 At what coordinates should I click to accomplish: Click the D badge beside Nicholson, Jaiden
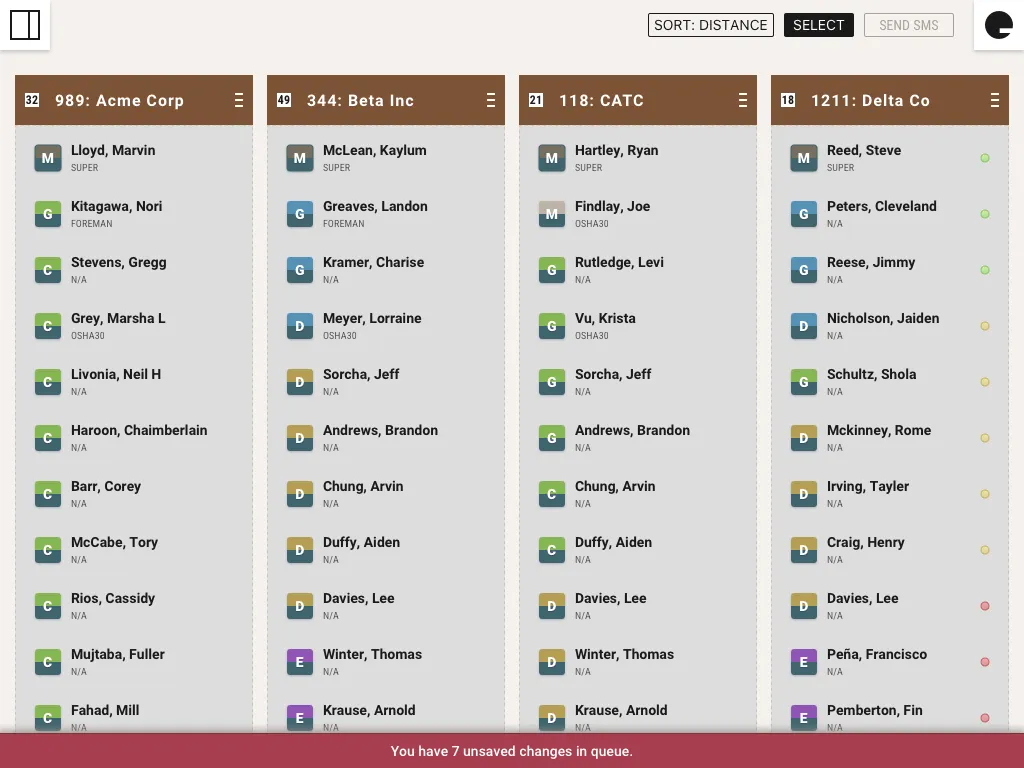804,327
